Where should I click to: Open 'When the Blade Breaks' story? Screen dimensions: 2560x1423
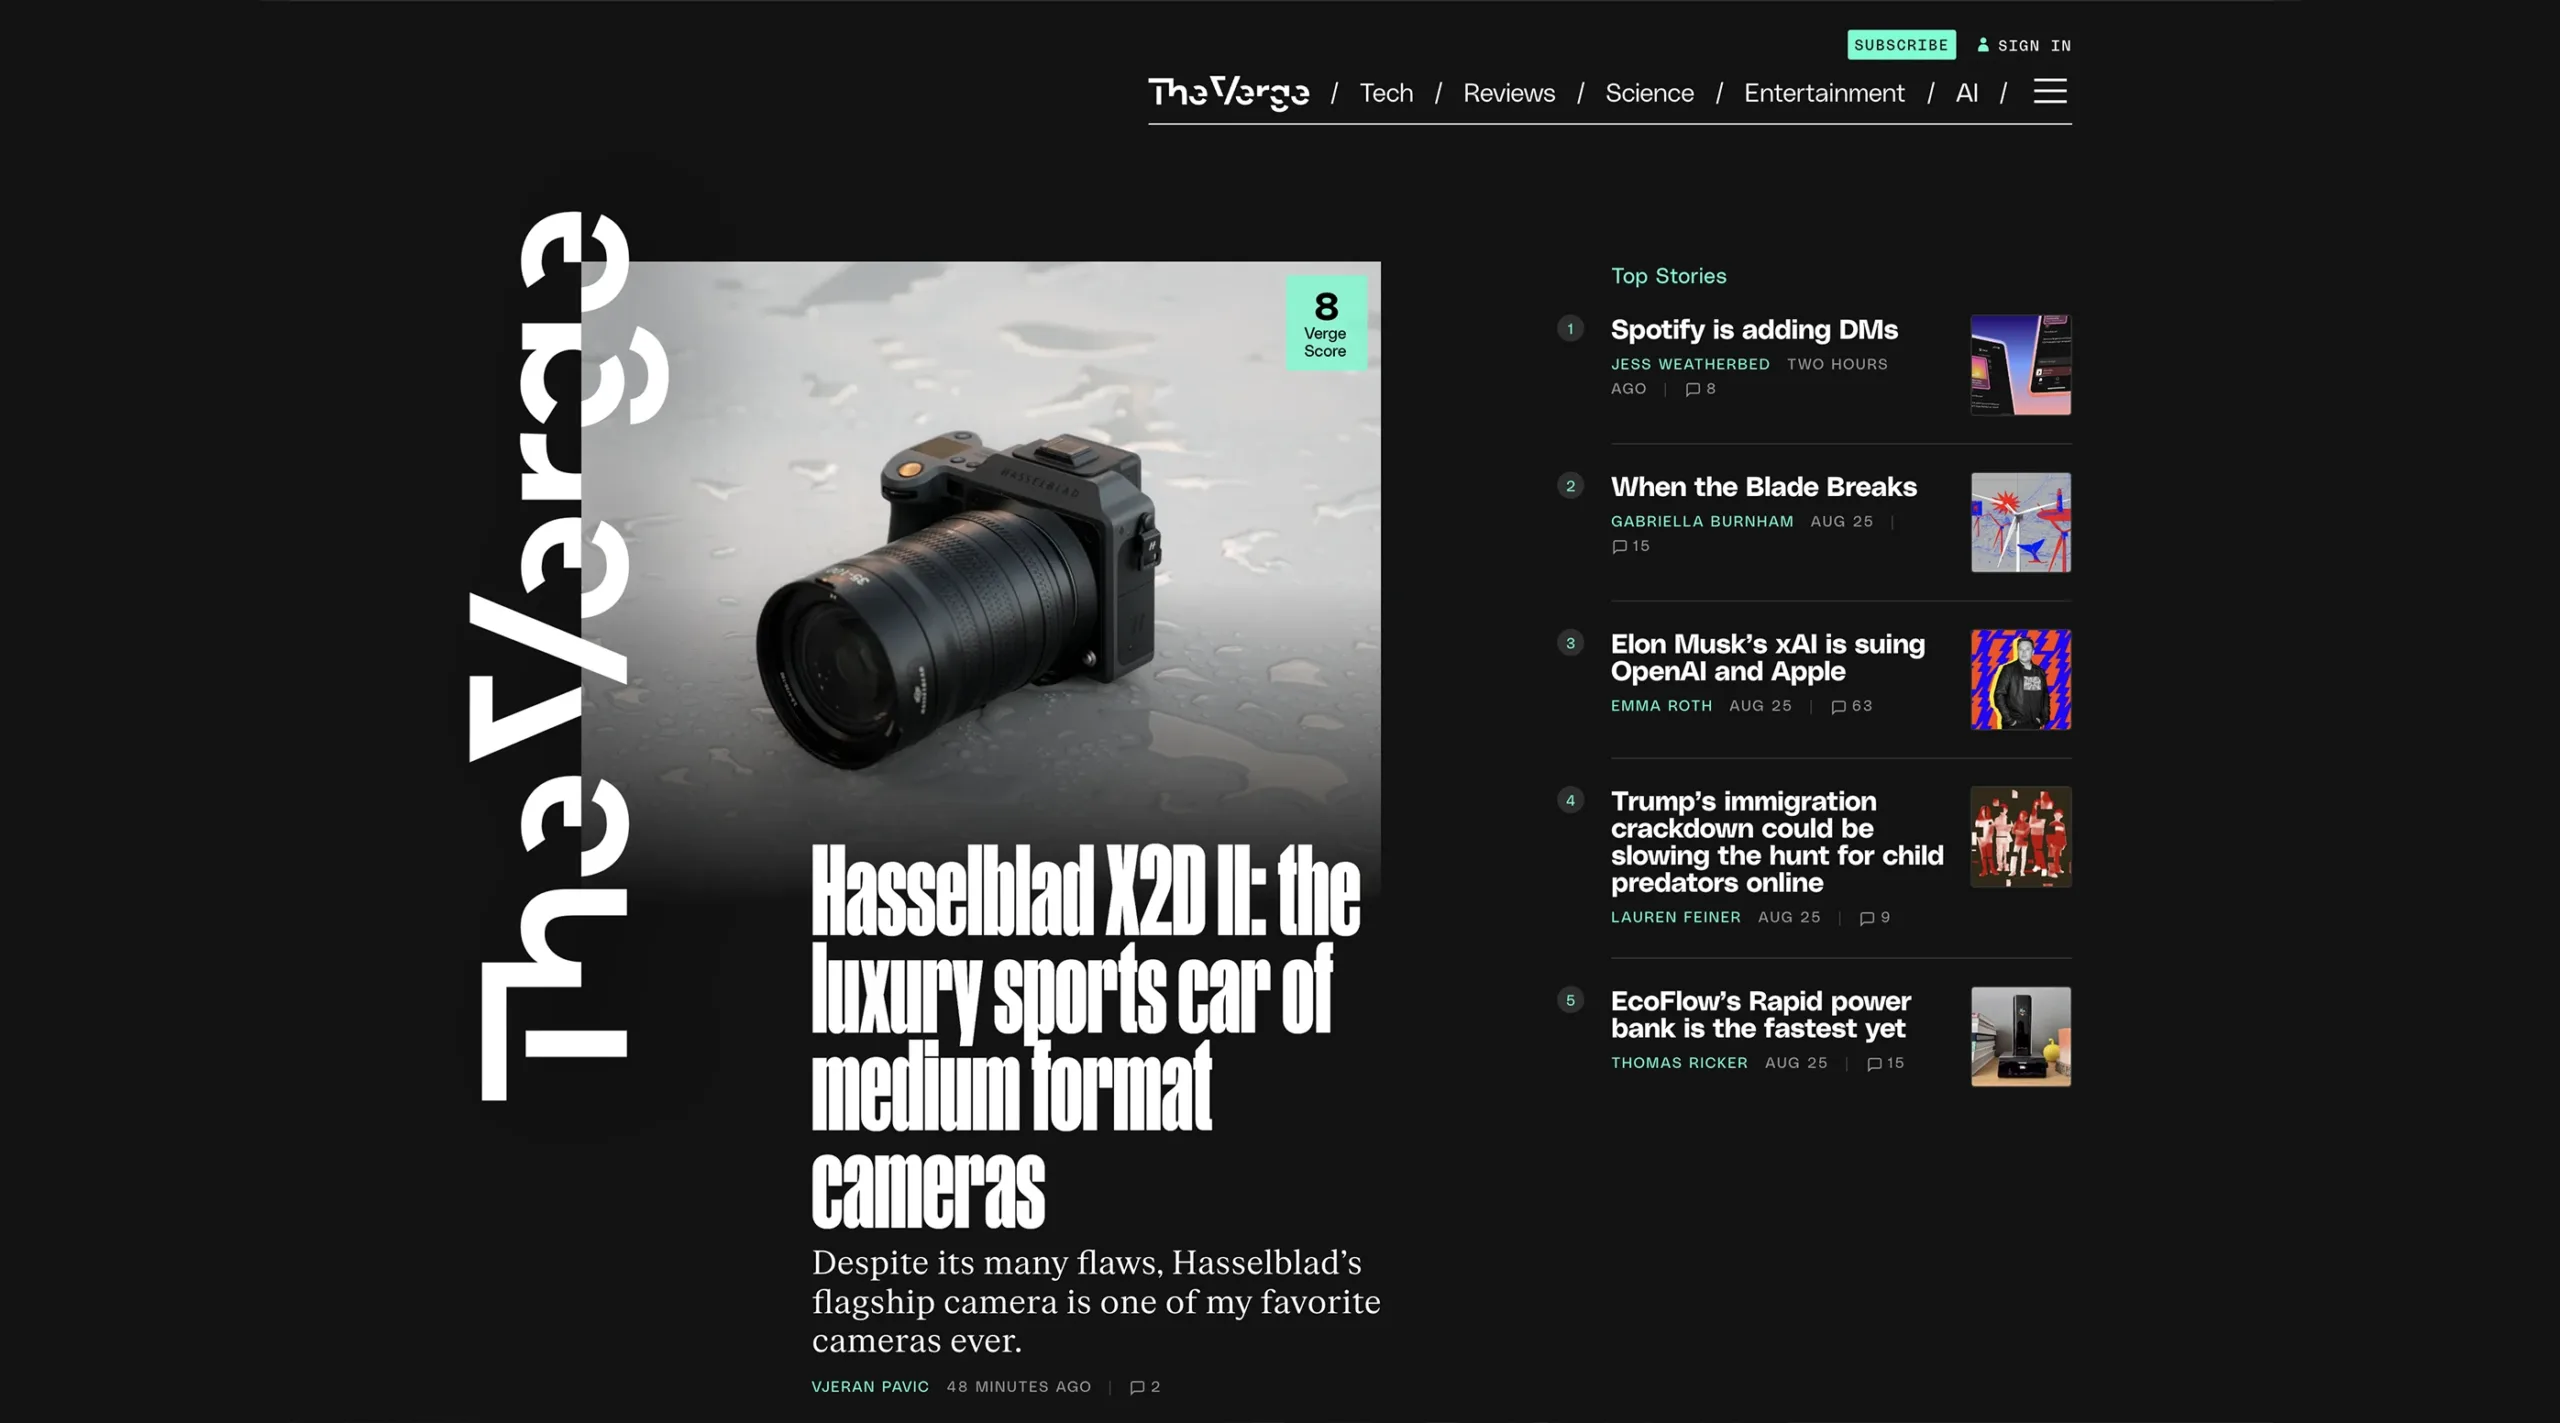[x=1763, y=487]
